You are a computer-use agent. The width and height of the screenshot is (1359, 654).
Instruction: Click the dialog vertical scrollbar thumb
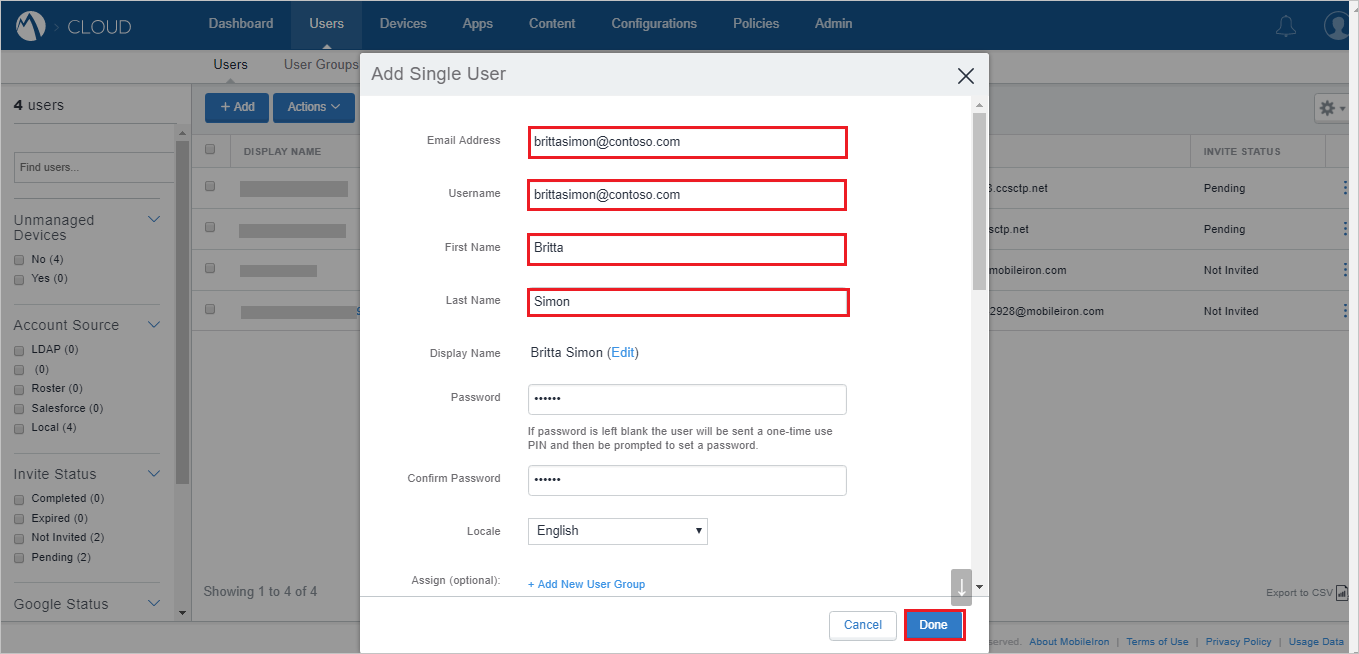coord(979,202)
